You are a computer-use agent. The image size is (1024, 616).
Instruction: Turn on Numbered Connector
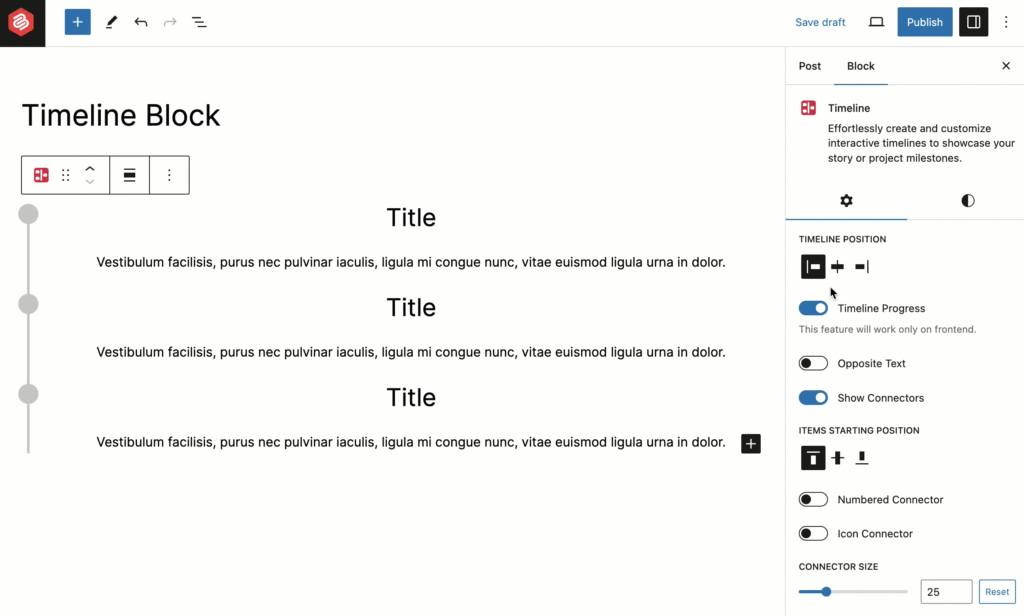pos(813,499)
